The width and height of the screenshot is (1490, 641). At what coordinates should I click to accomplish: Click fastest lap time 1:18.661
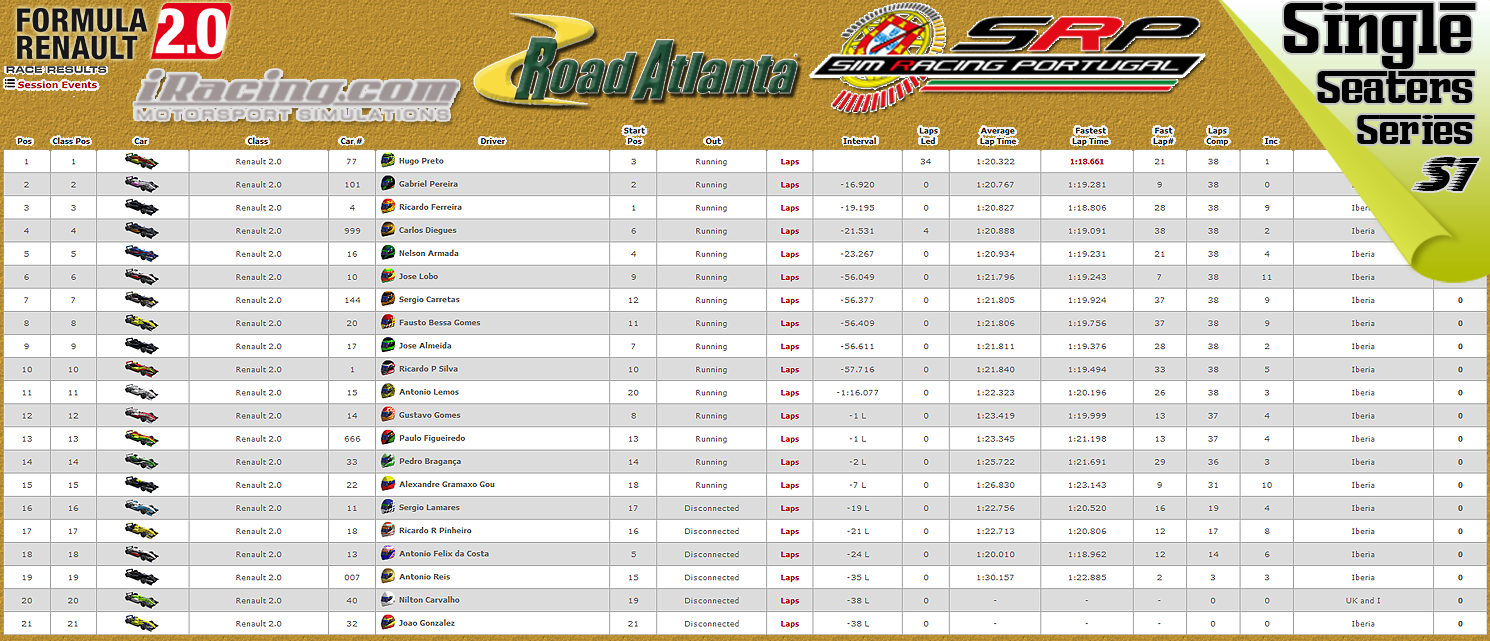(x=1087, y=161)
